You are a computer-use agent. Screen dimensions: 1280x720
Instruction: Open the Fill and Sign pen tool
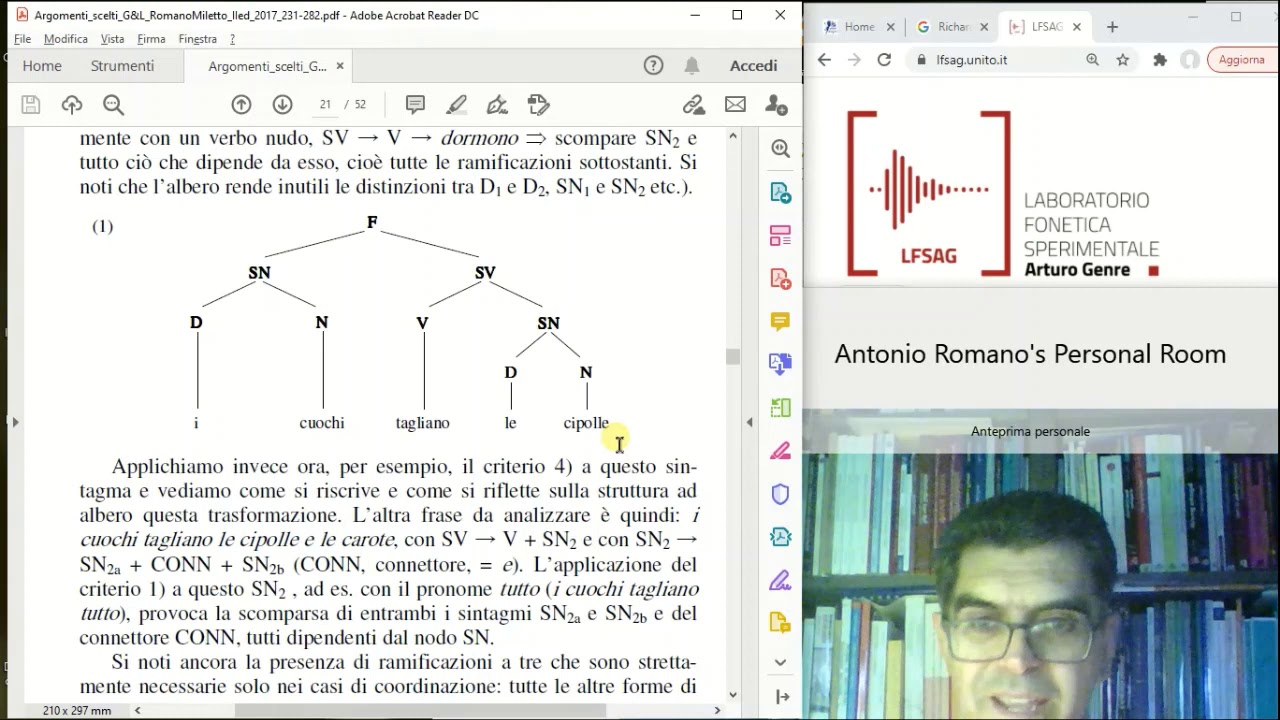(497, 105)
